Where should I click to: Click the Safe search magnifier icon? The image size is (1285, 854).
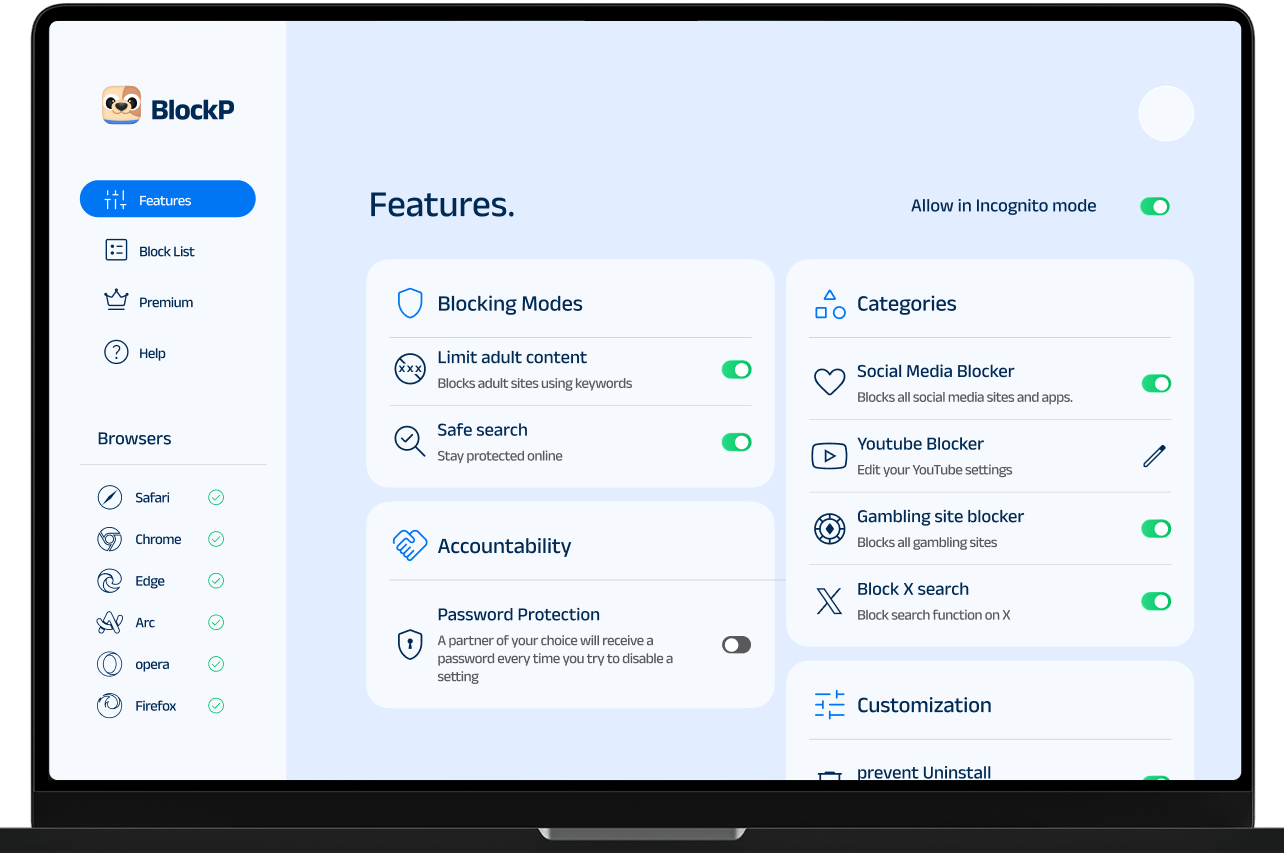click(x=410, y=441)
